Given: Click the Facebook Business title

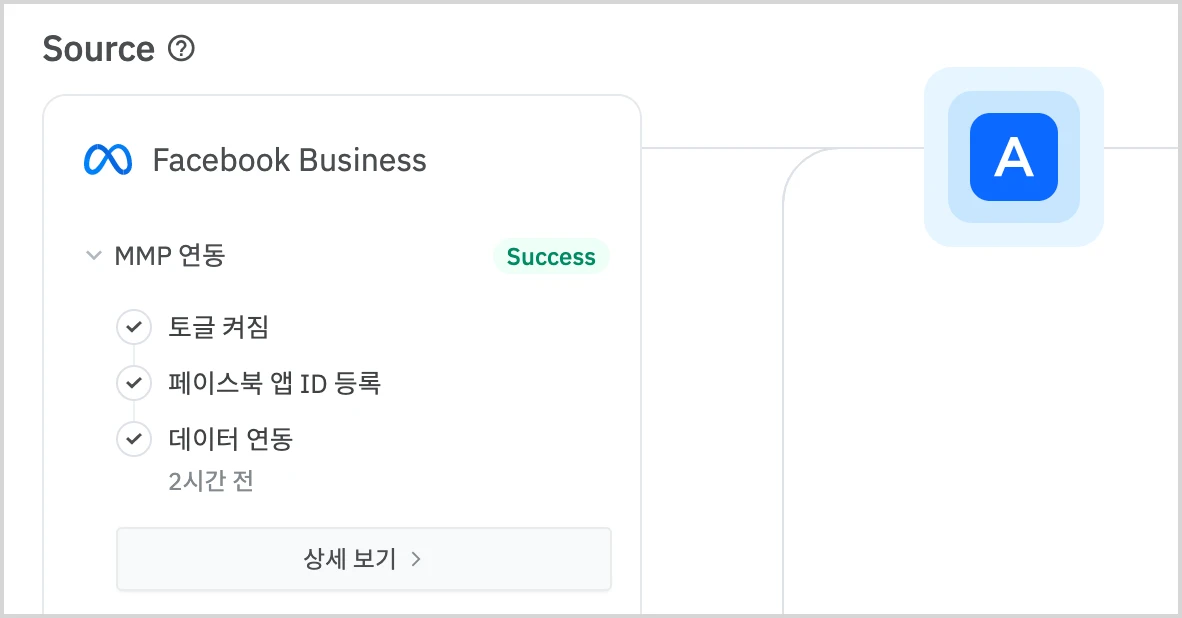Looking at the screenshot, I should (289, 160).
